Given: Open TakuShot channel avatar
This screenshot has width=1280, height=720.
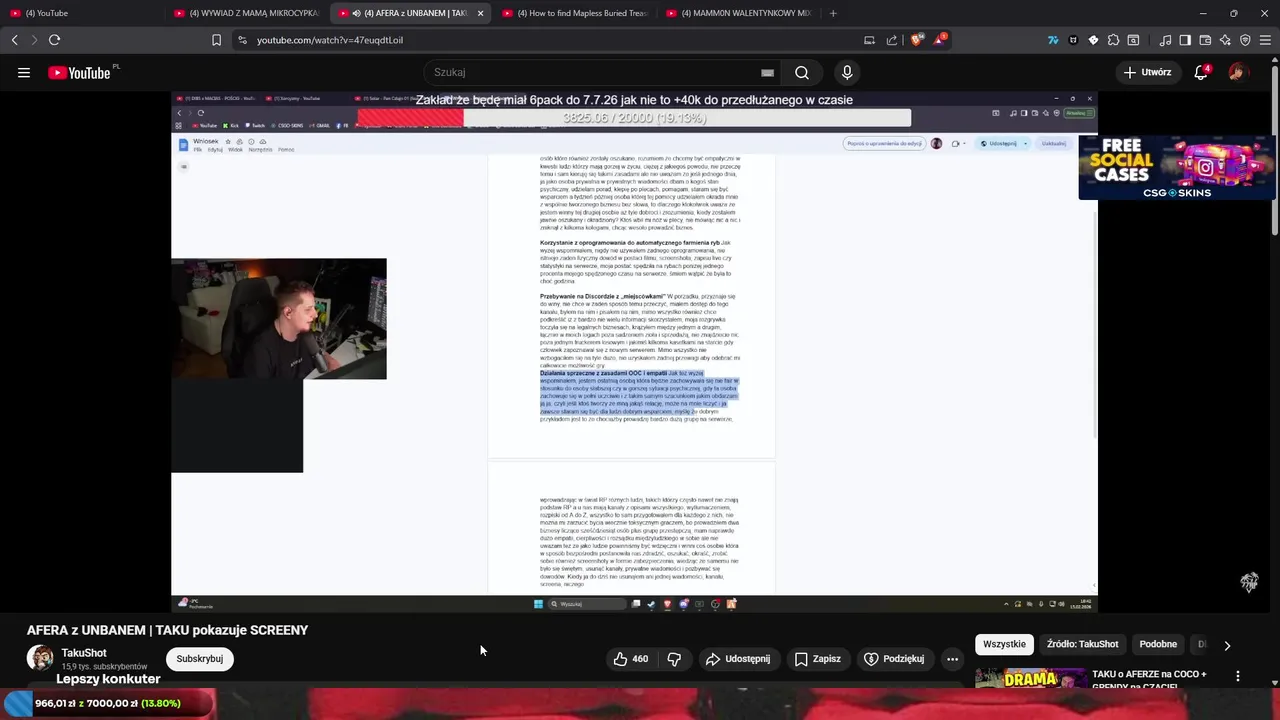Looking at the screenshot, I should [40, 658].
